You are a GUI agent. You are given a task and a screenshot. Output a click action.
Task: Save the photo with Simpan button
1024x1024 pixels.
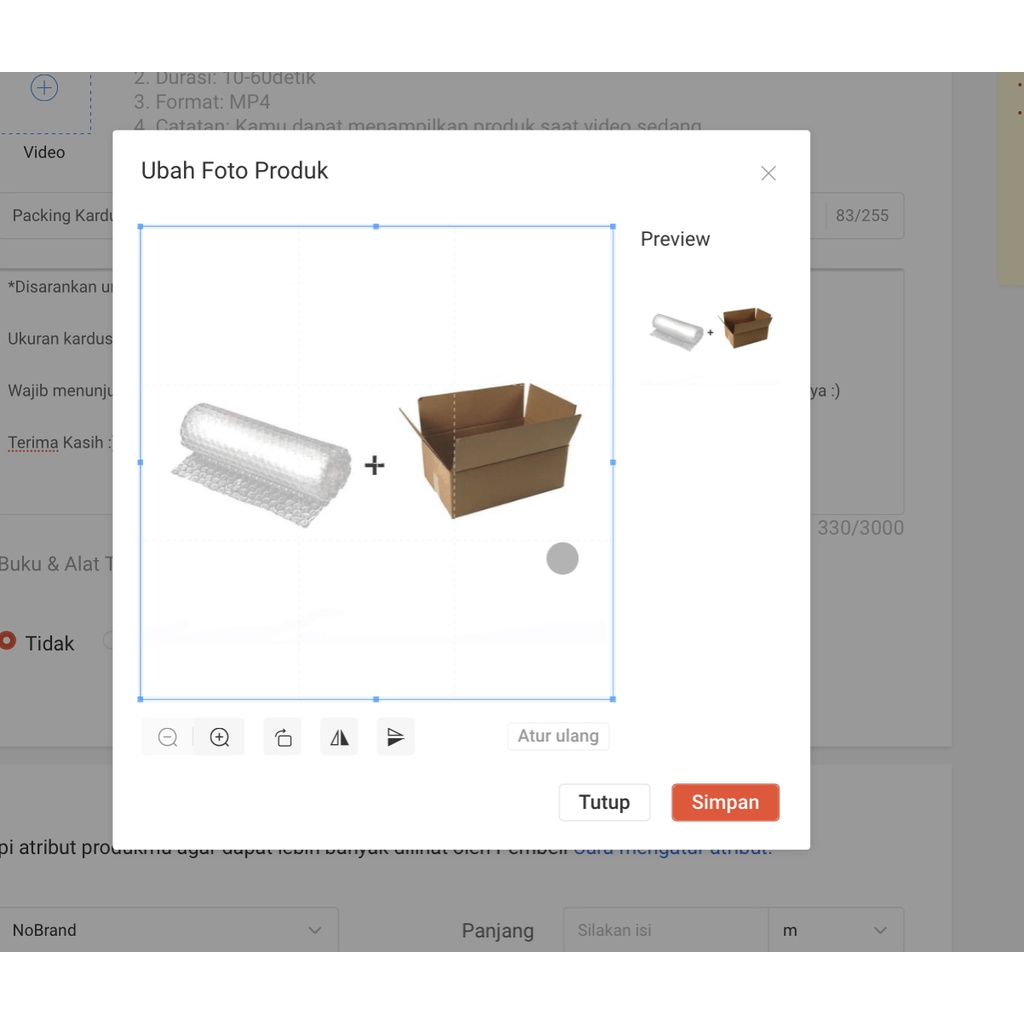pyautogui.click(x=725, y=802)
